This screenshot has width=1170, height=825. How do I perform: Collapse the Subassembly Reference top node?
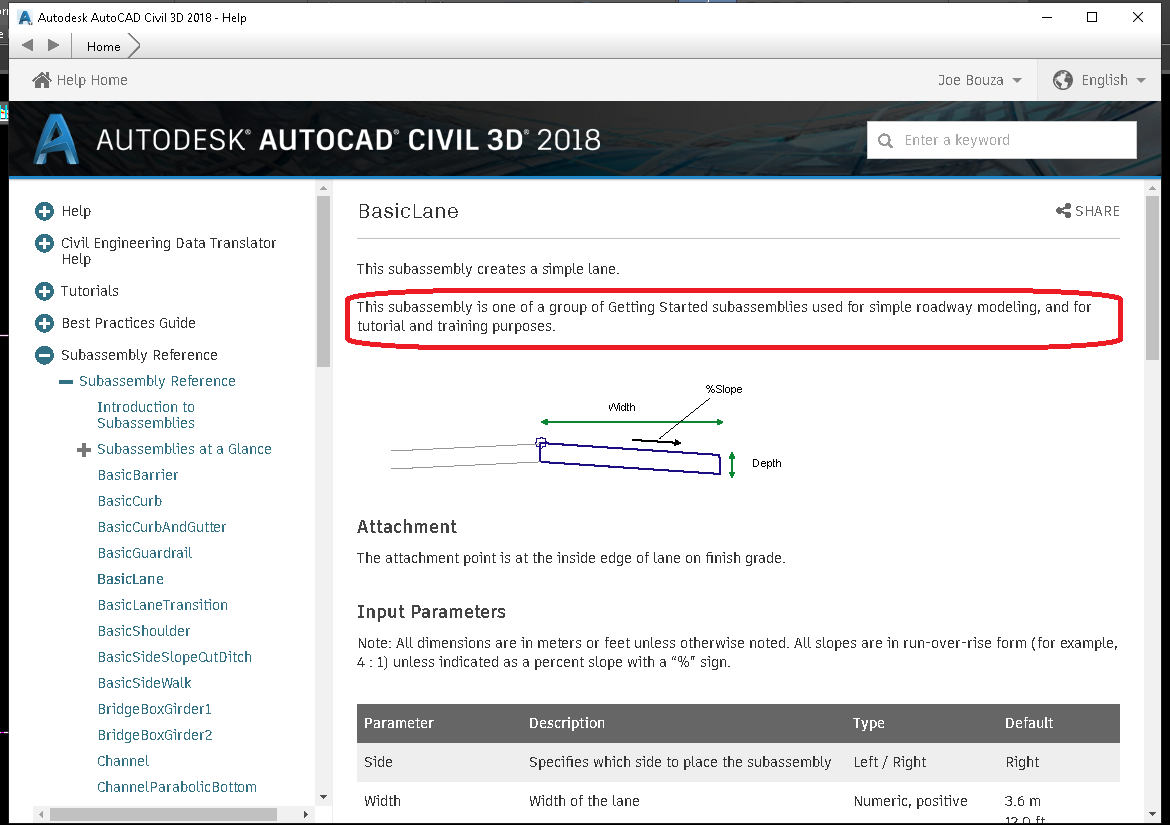44,355
